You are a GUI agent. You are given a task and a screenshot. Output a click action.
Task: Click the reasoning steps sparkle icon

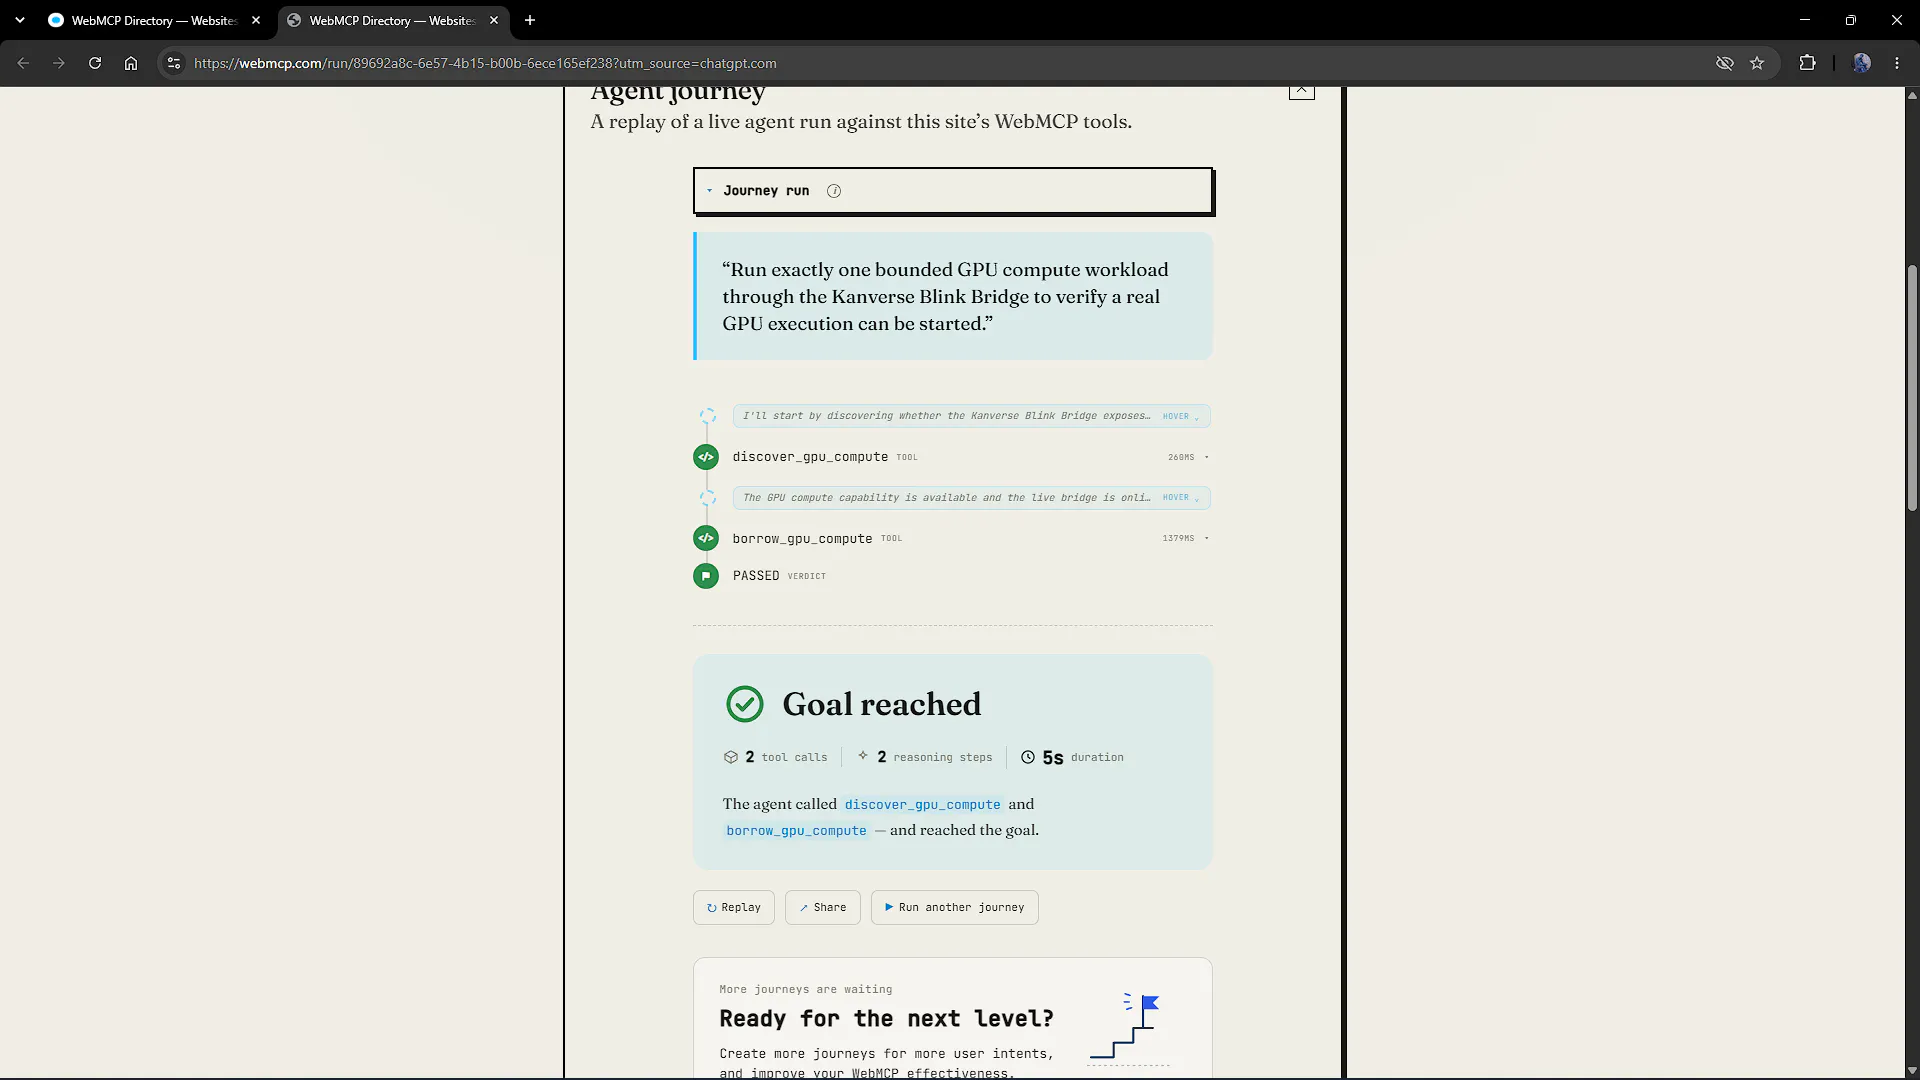[x=863, y=756]
